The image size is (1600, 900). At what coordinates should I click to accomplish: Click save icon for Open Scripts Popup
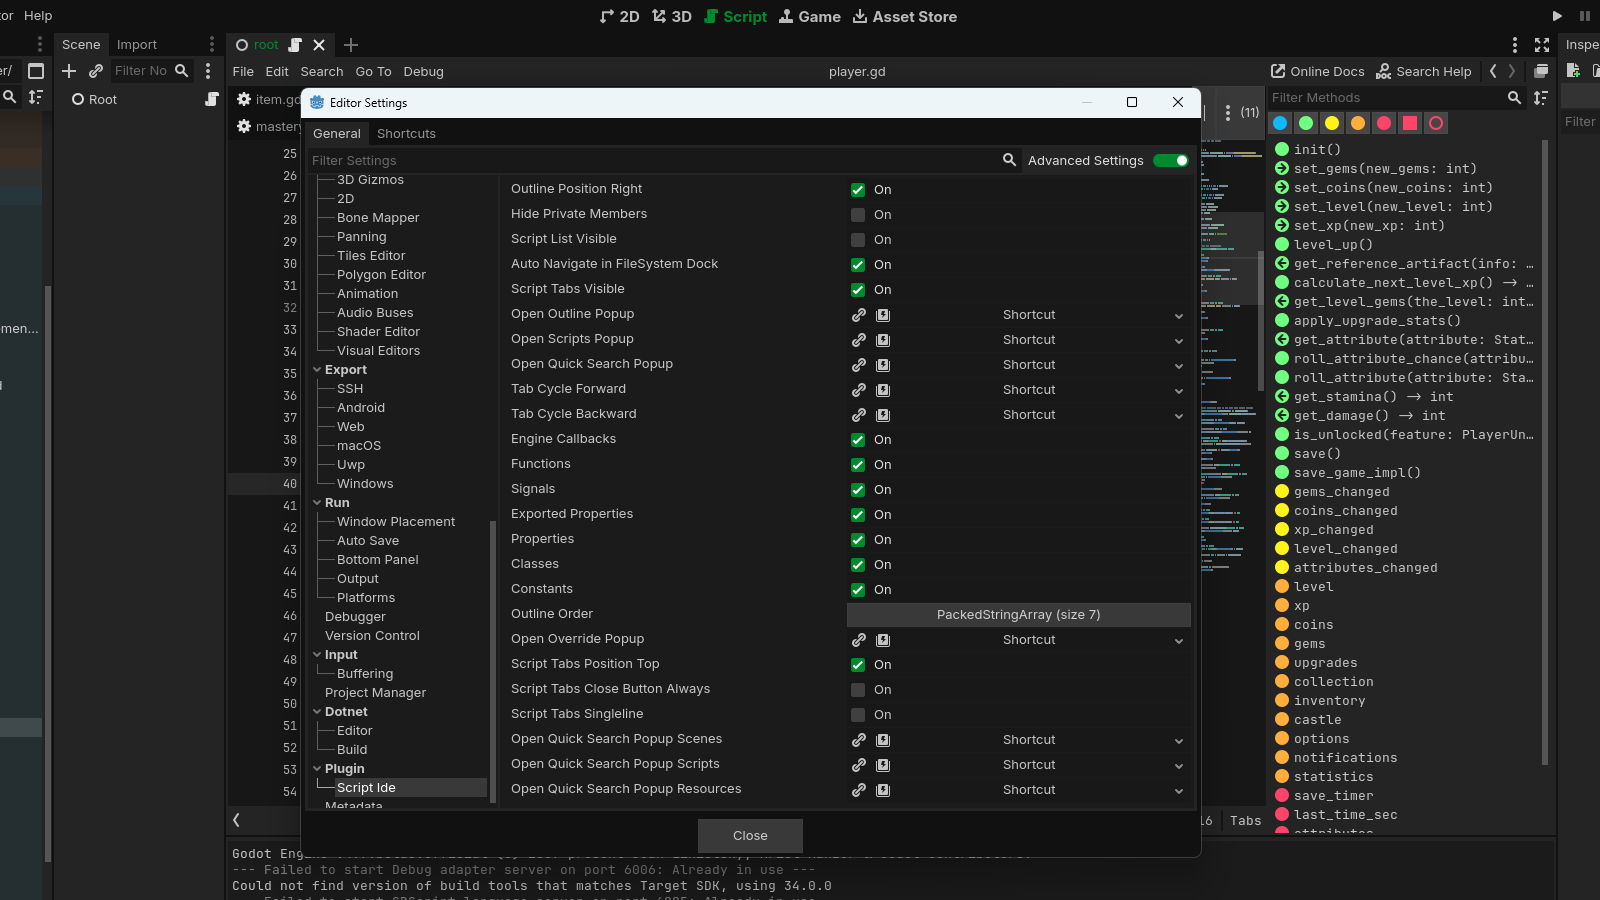[x=883, y=340]
